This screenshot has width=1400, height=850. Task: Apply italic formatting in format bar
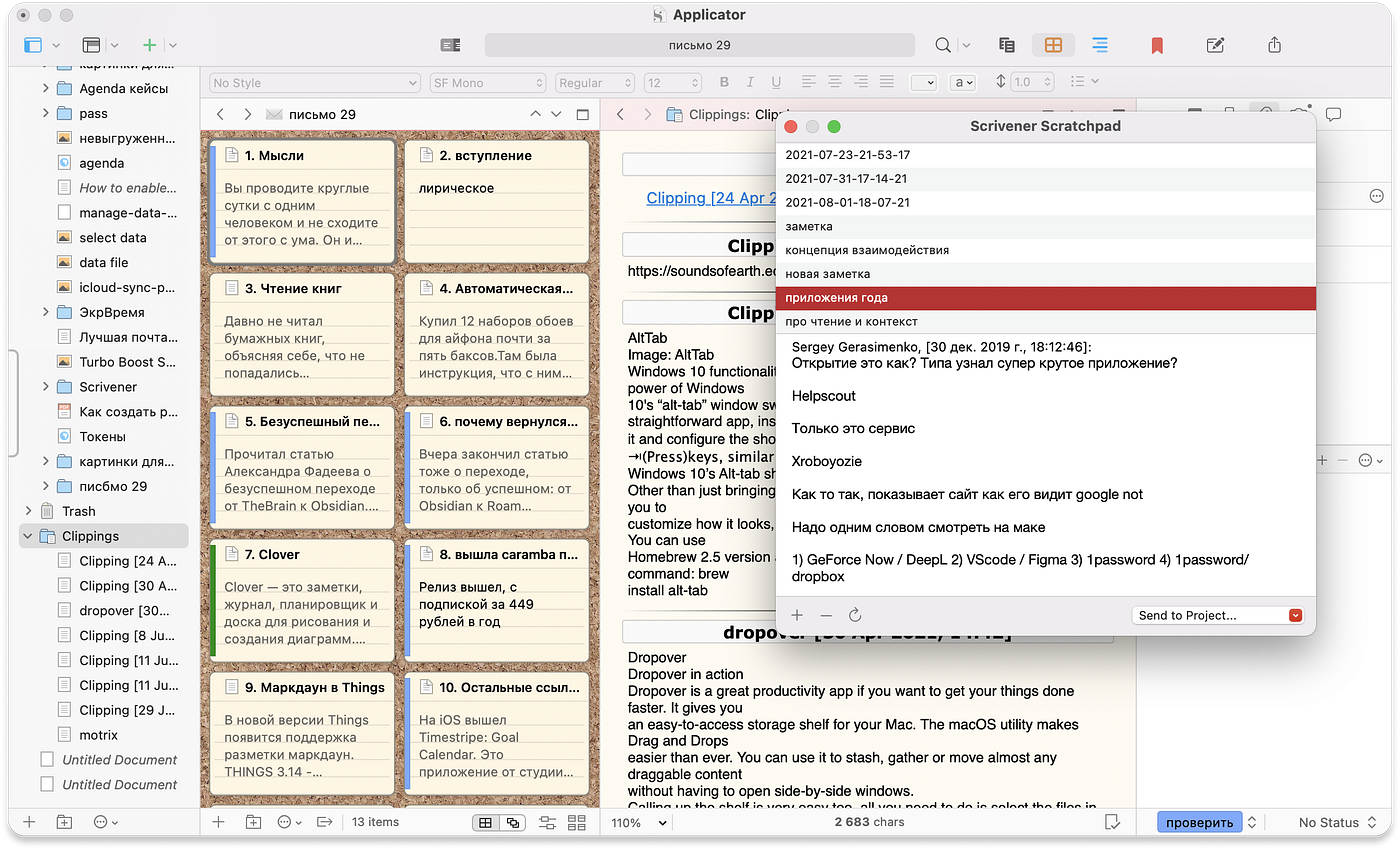coord(750,82)
